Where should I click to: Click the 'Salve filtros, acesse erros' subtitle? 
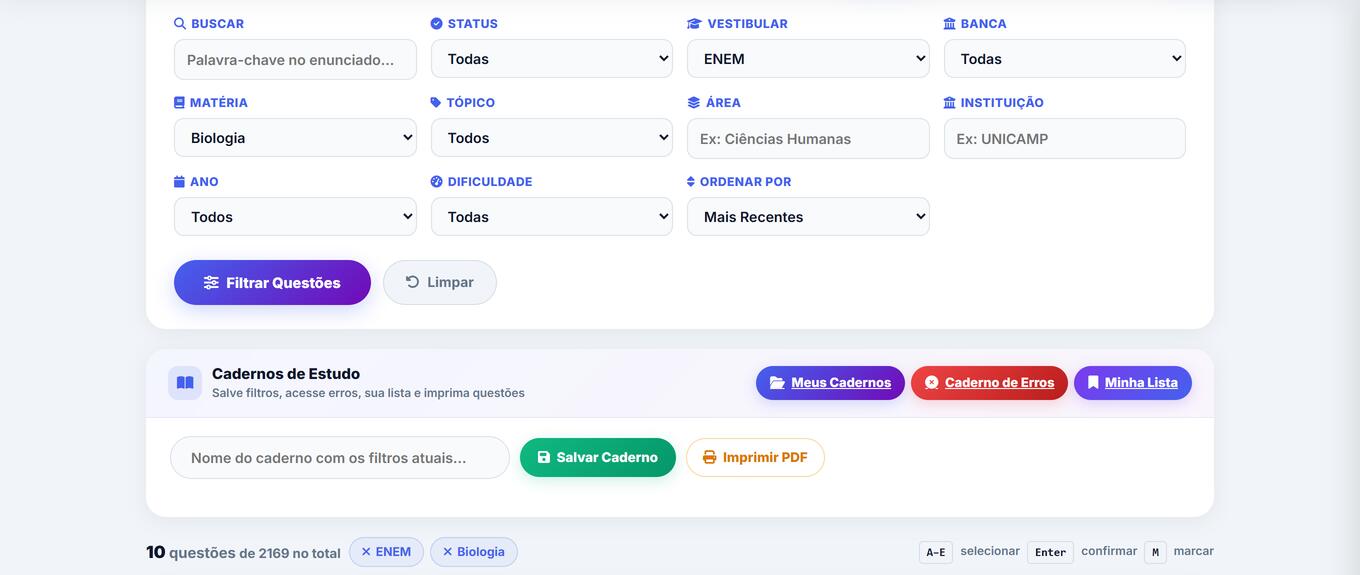368,393
